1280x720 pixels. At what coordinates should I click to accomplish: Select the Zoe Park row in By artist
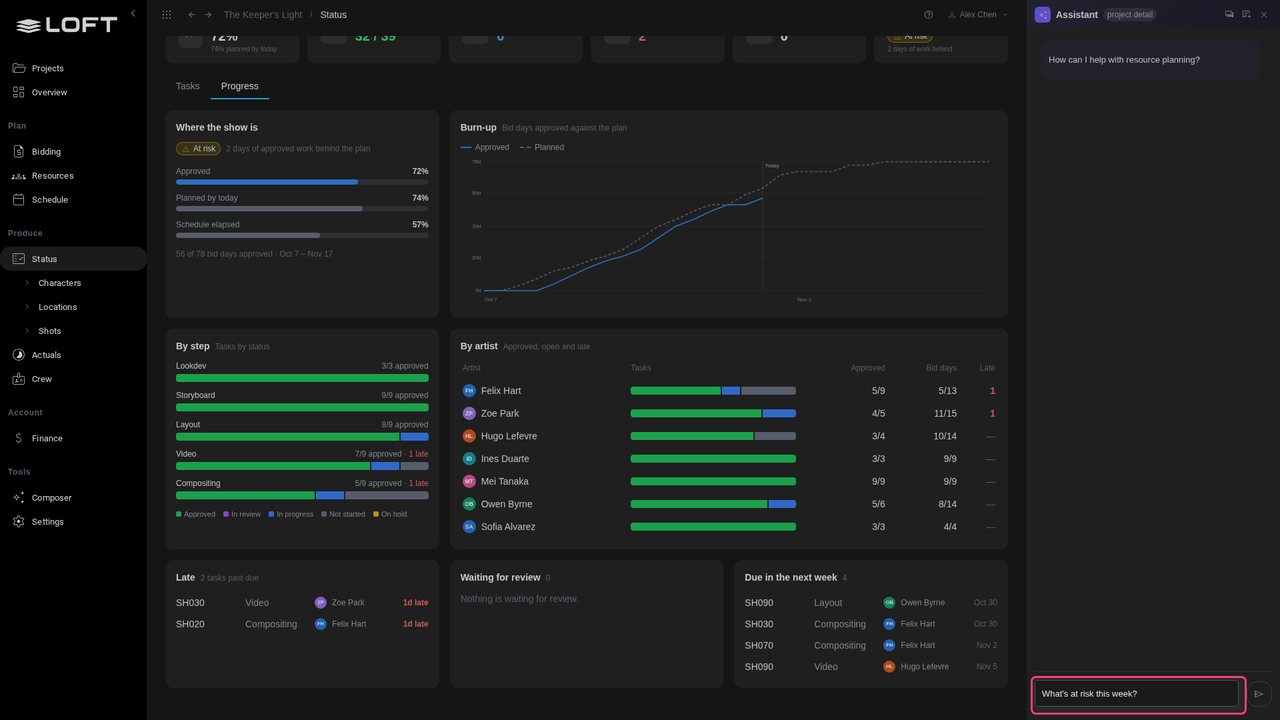tap(728, 413)
